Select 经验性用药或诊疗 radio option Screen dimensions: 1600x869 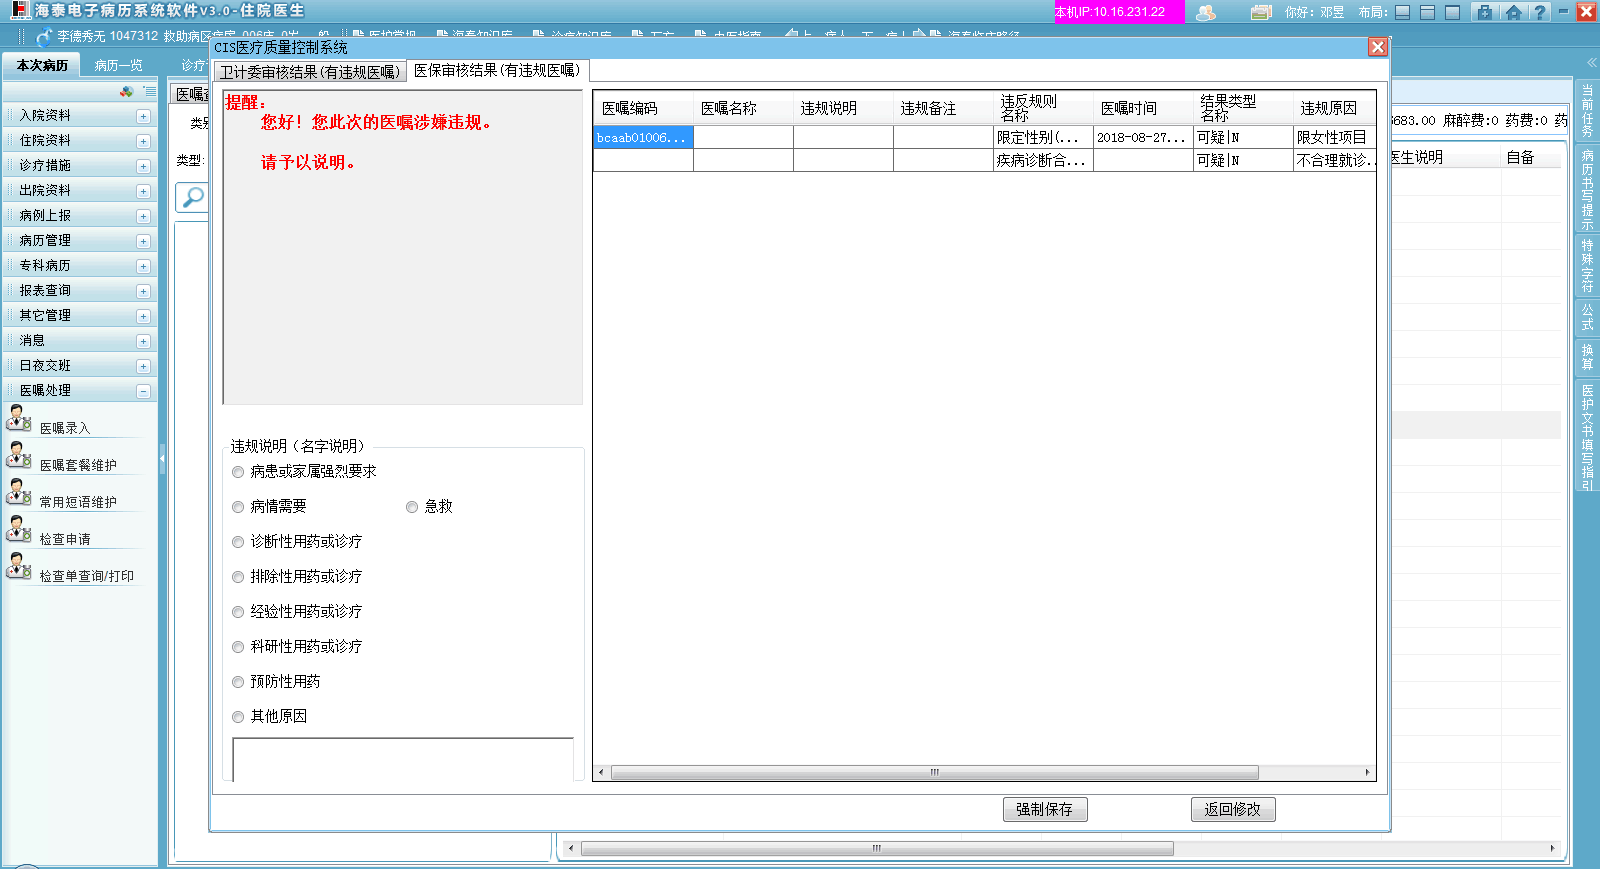click(x=238, y=612)
